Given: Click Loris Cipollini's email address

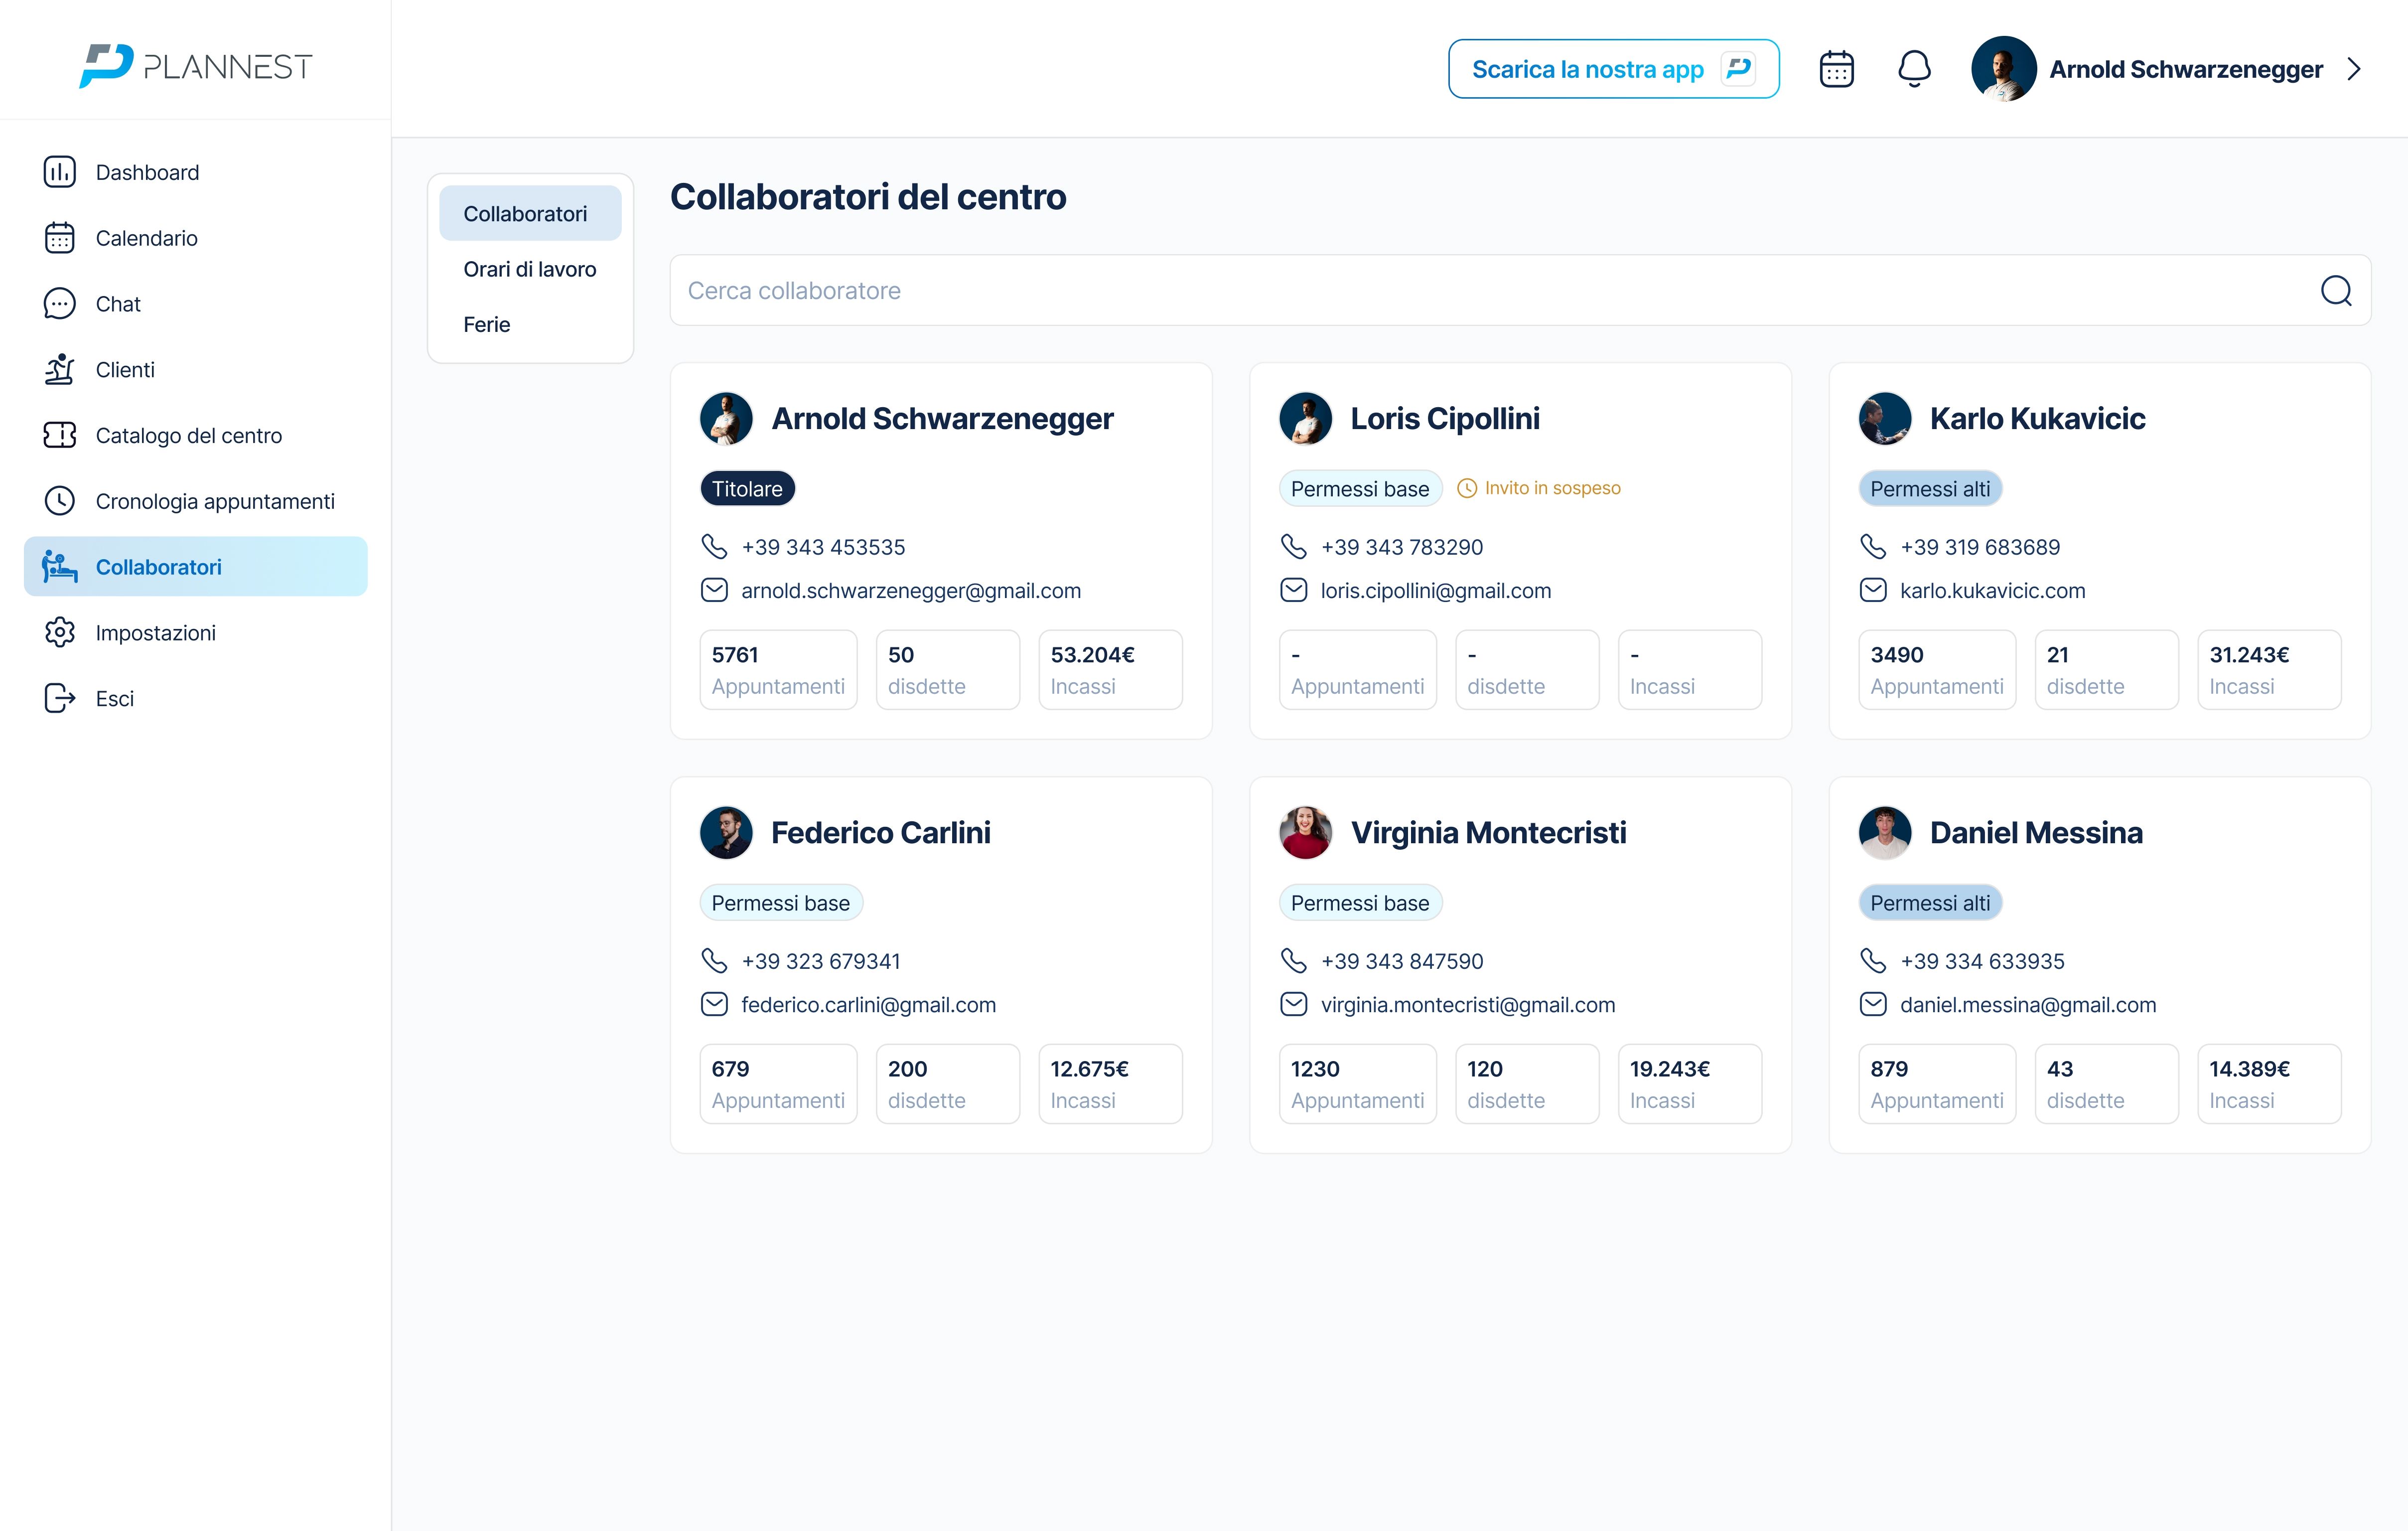Looking at the screenshot, I should pyautogui.click(x=1435, y=591).
